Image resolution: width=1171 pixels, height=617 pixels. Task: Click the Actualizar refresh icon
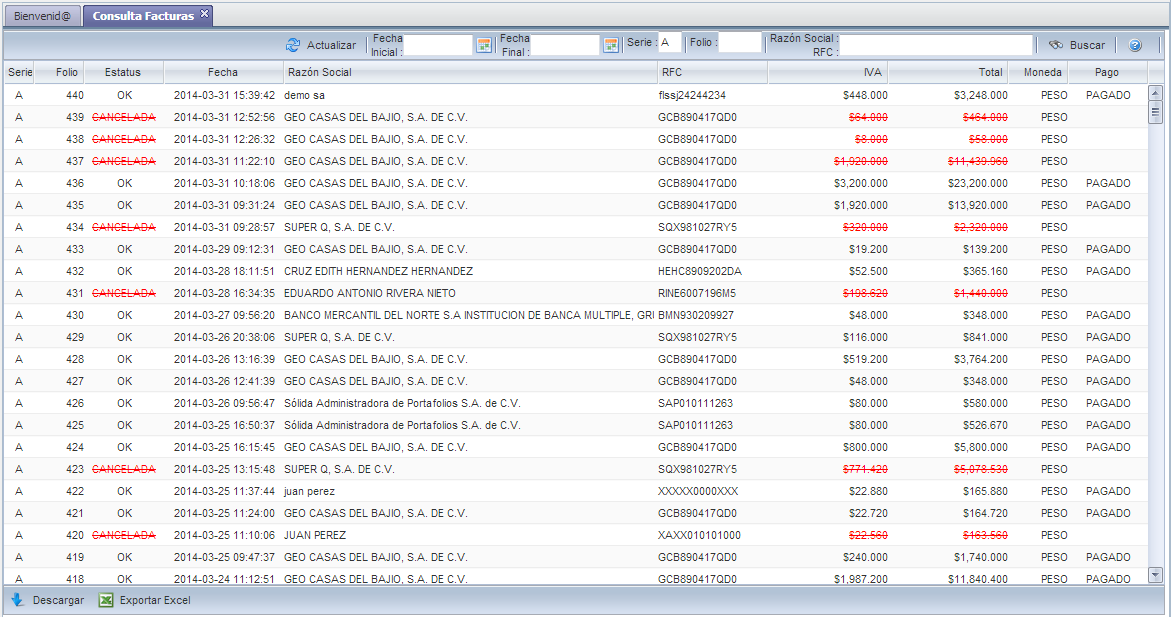[x=293, y=45]
